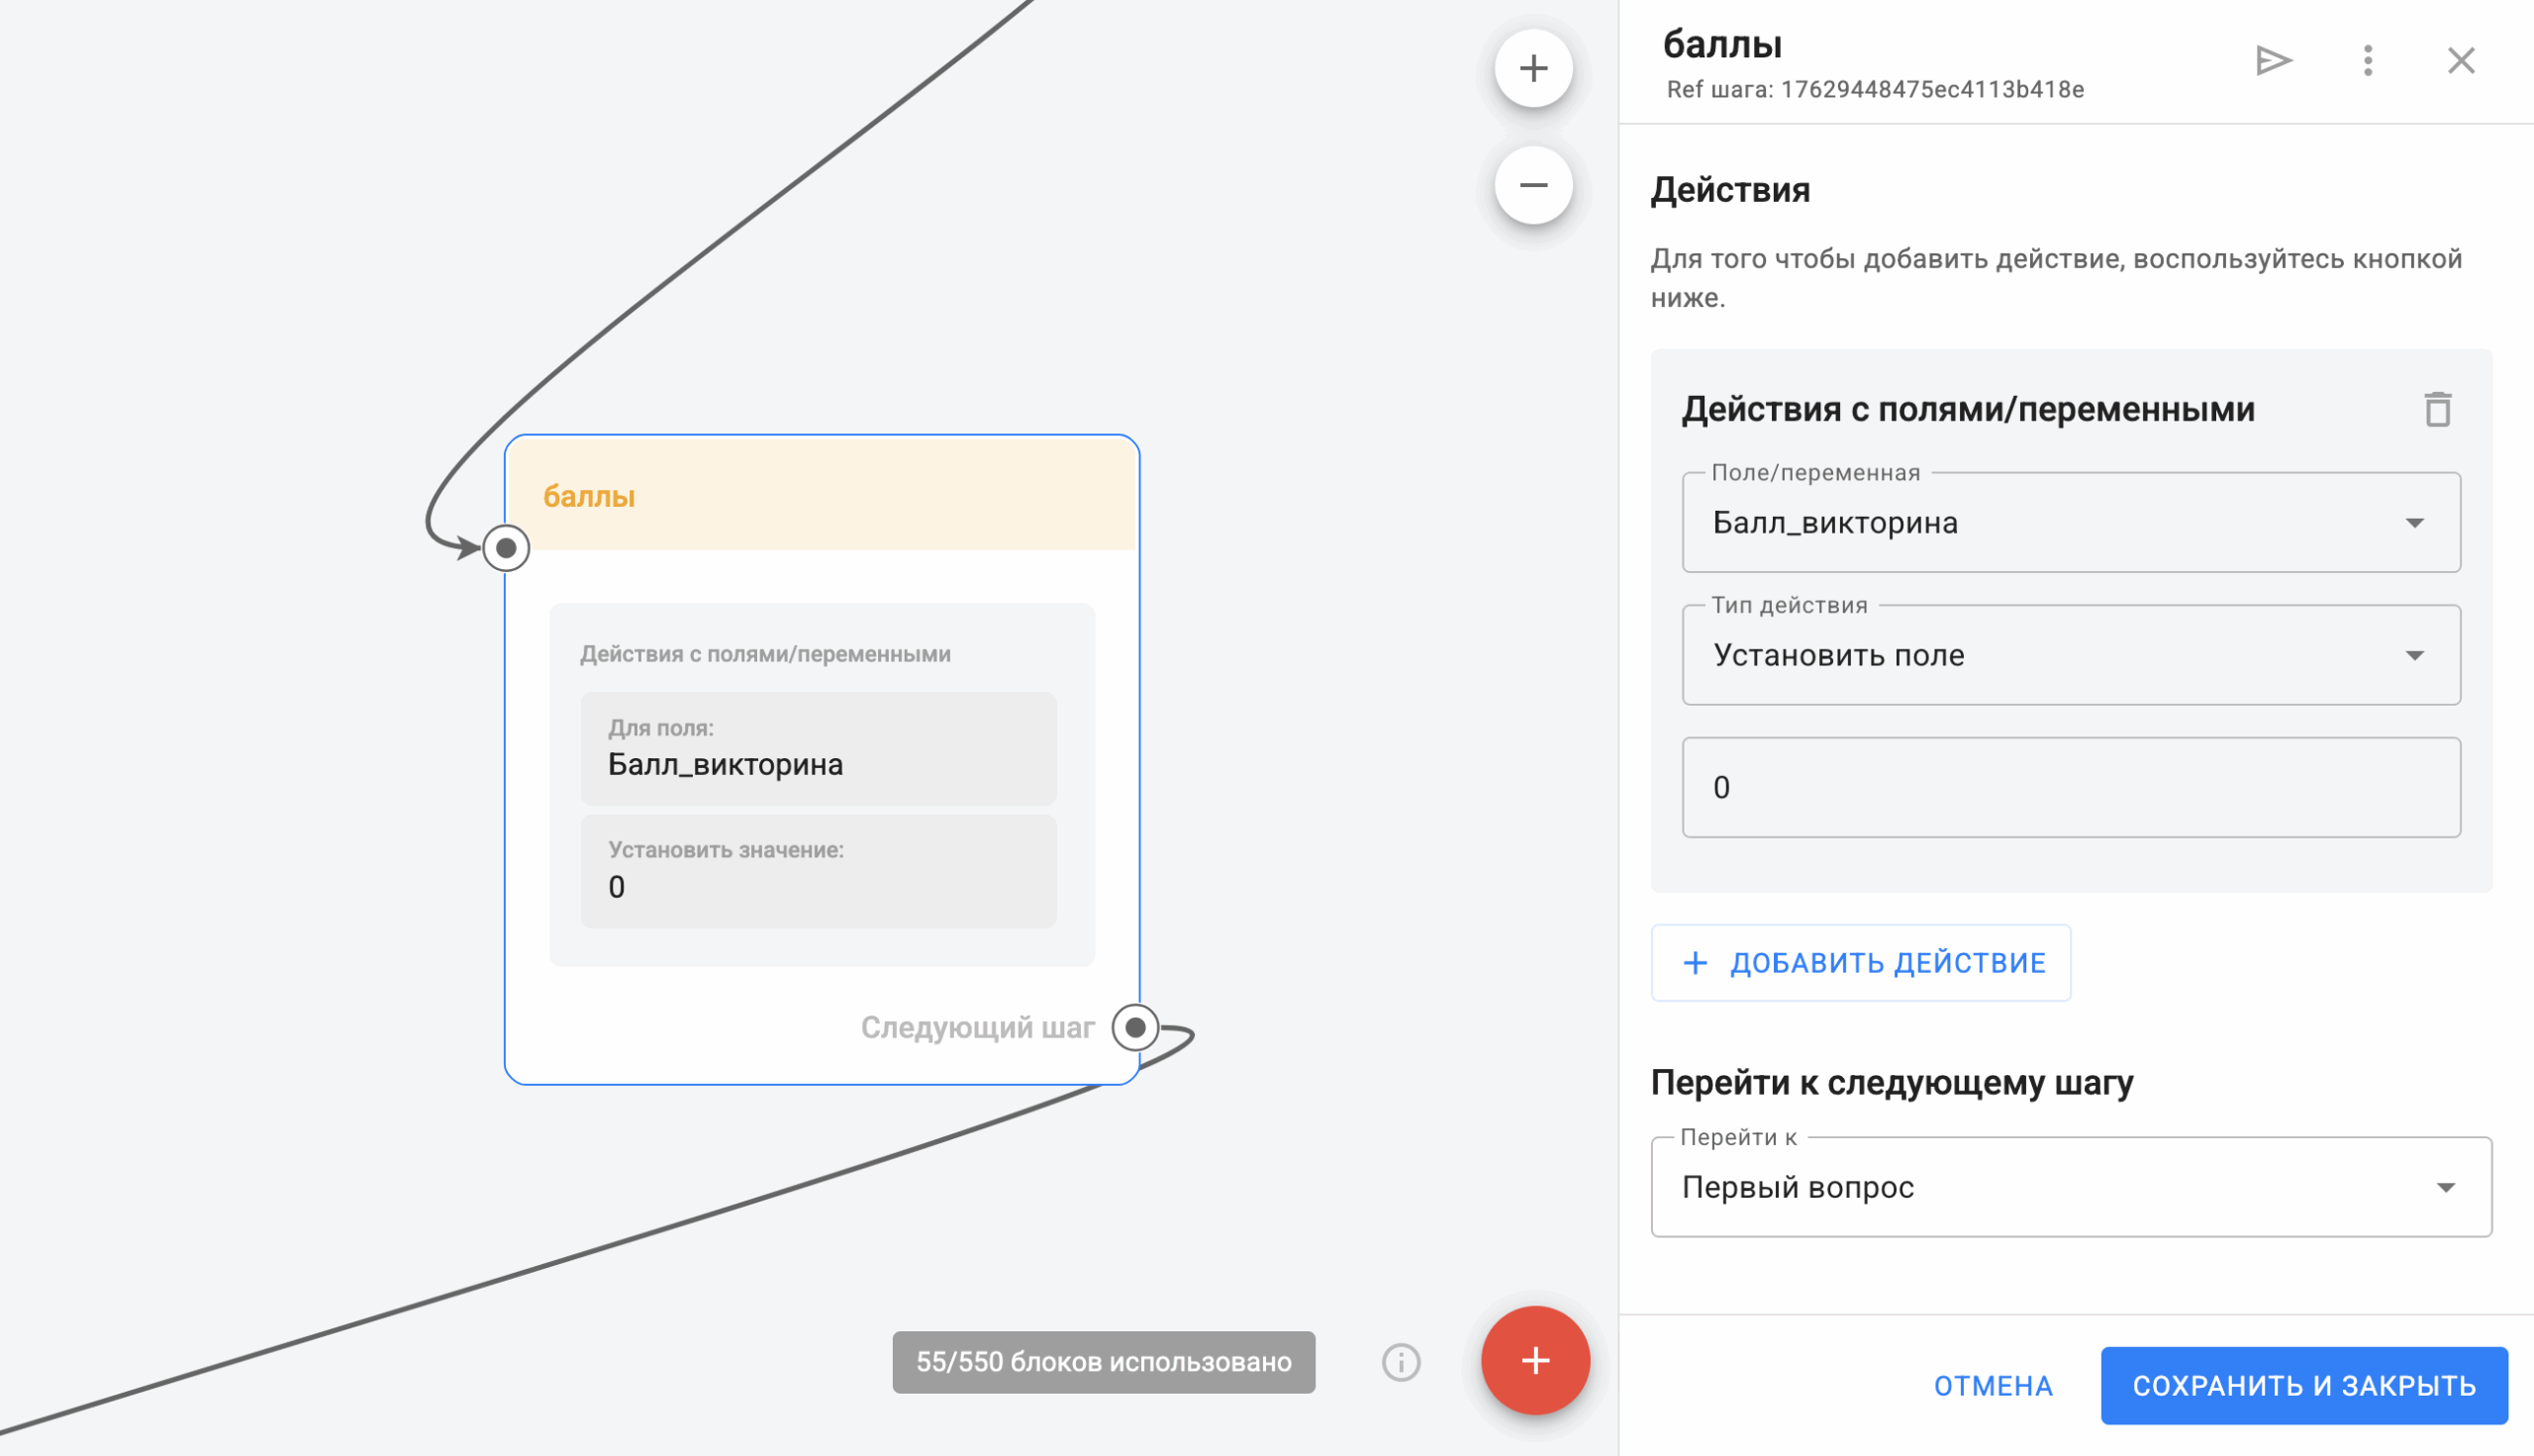Click the red add block button

click(x=1535, y=1360)
